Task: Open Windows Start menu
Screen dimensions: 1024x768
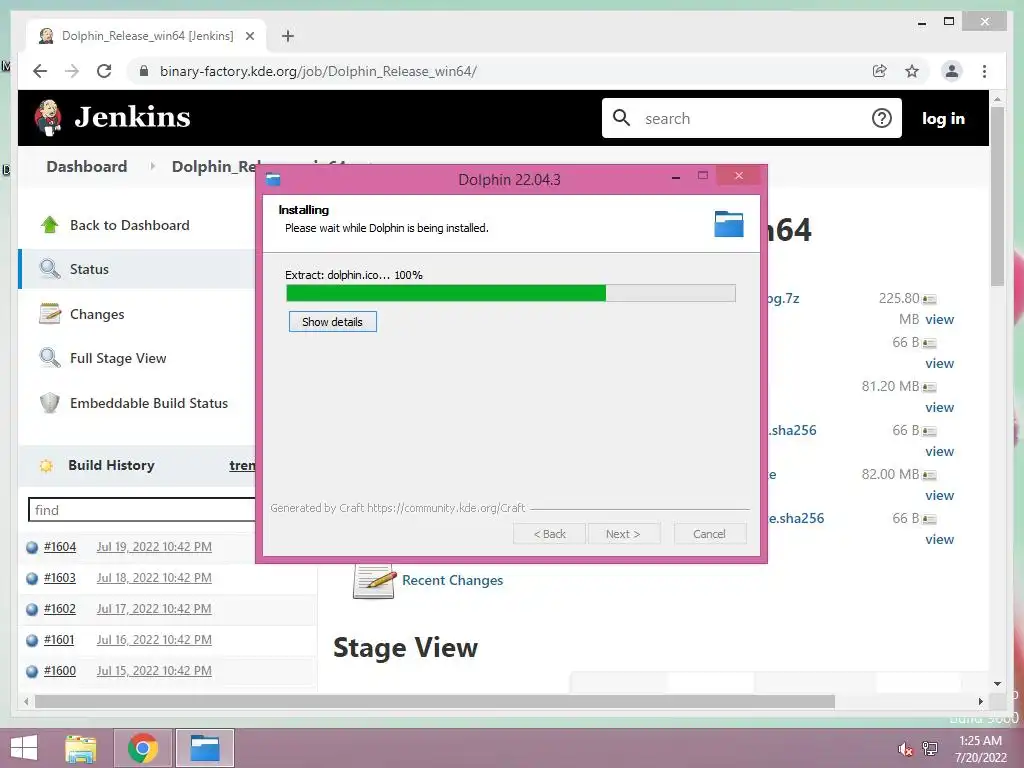Action: coord(24,748)
